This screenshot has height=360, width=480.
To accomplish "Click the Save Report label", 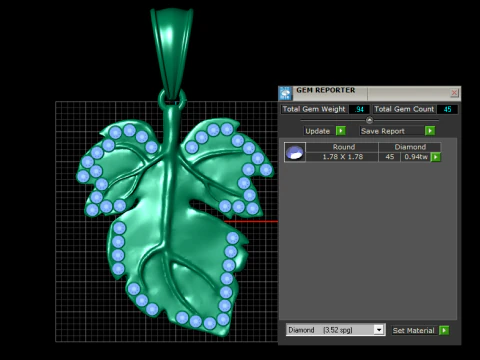I will [383, 131].
